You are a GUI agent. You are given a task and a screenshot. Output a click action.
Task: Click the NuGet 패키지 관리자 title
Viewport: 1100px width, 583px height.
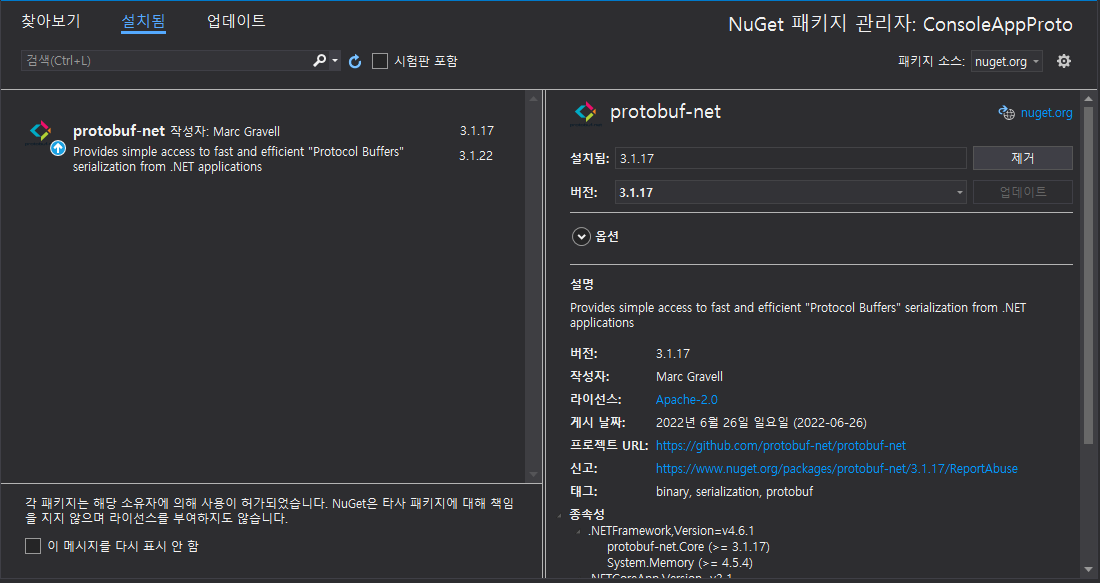[900, 25]
